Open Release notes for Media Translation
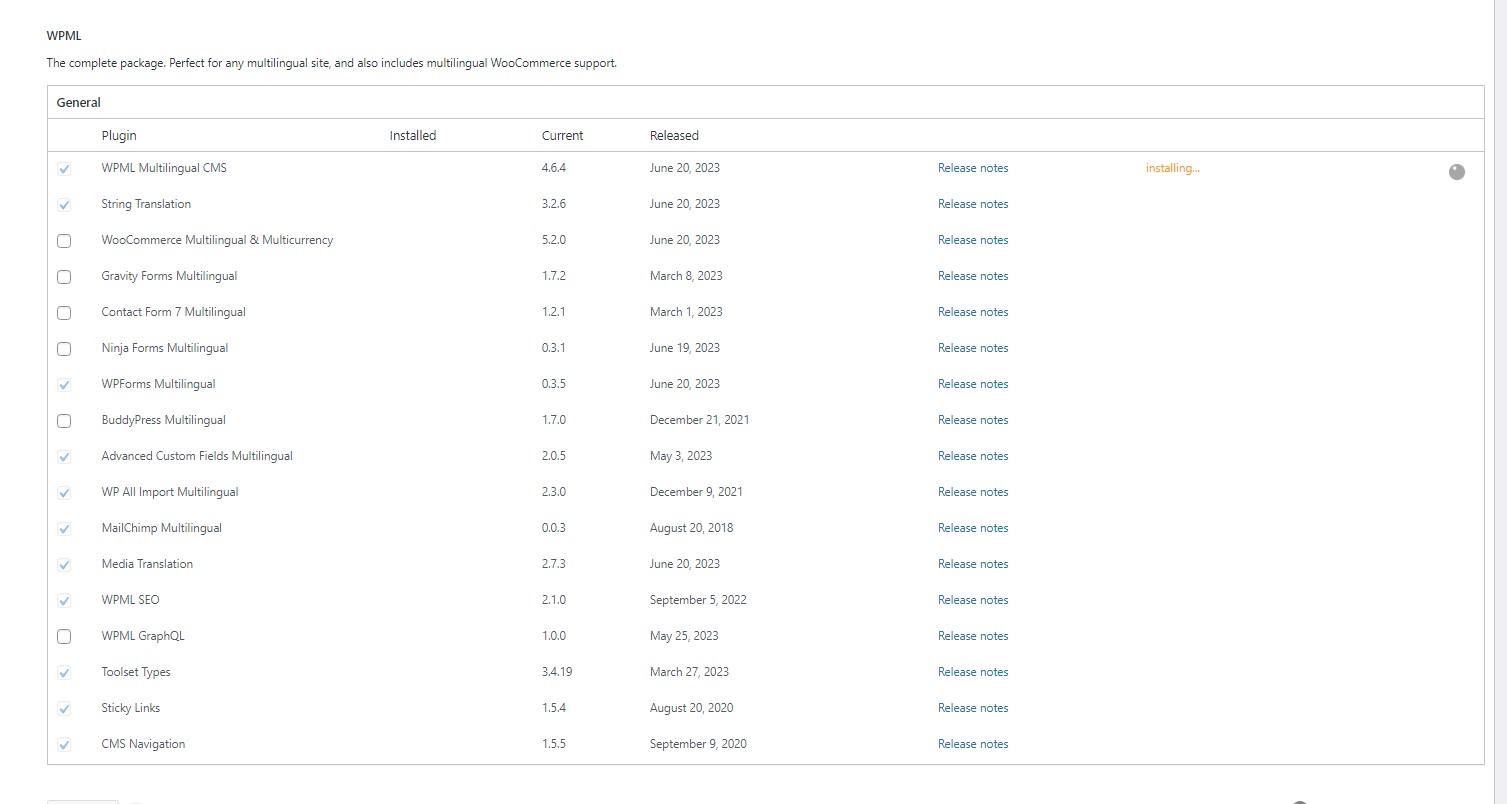This screenshot has height=804, width=1507. 973,564
